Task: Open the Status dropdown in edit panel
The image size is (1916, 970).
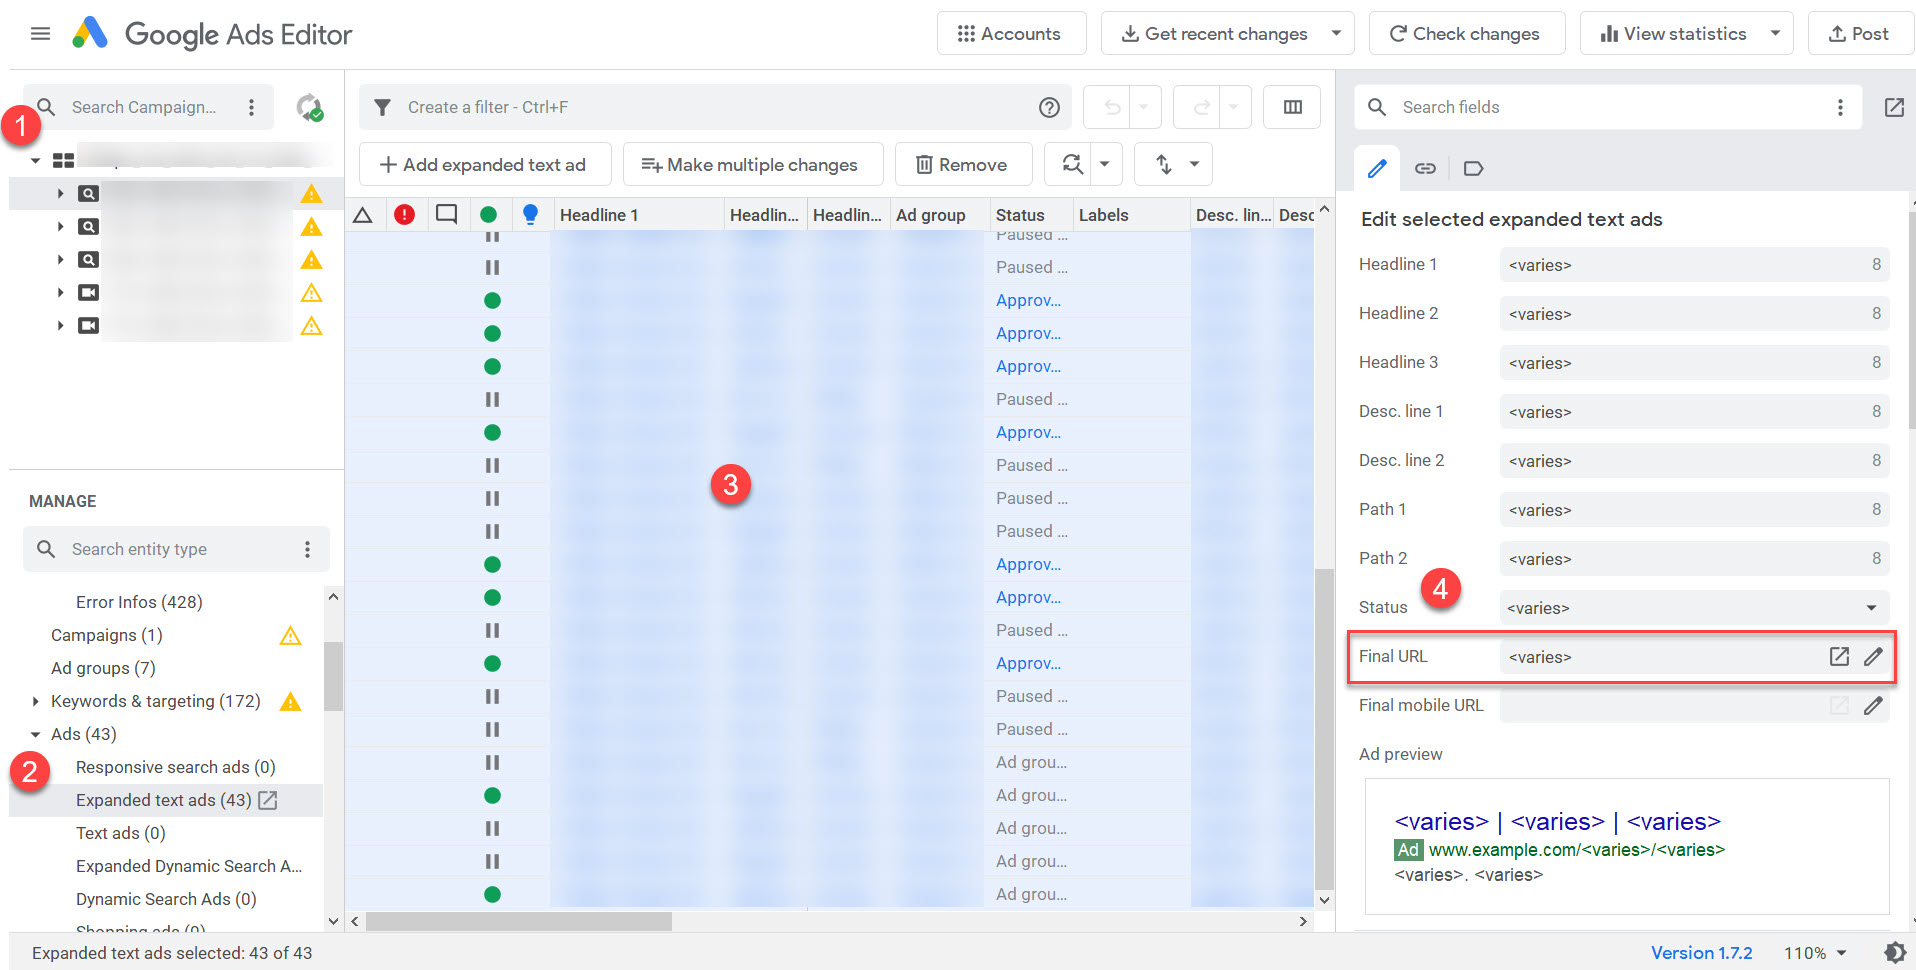Action: (1870, 607)
